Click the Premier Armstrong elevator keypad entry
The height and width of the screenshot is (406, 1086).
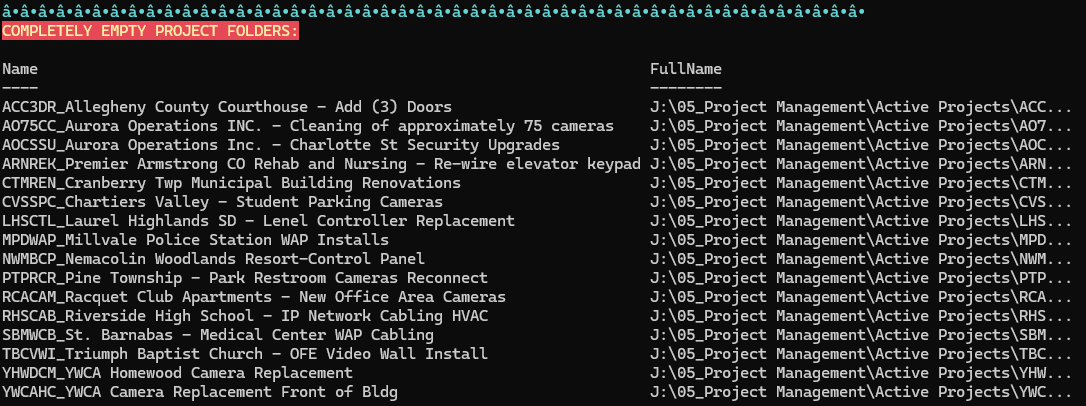[321, 164]
